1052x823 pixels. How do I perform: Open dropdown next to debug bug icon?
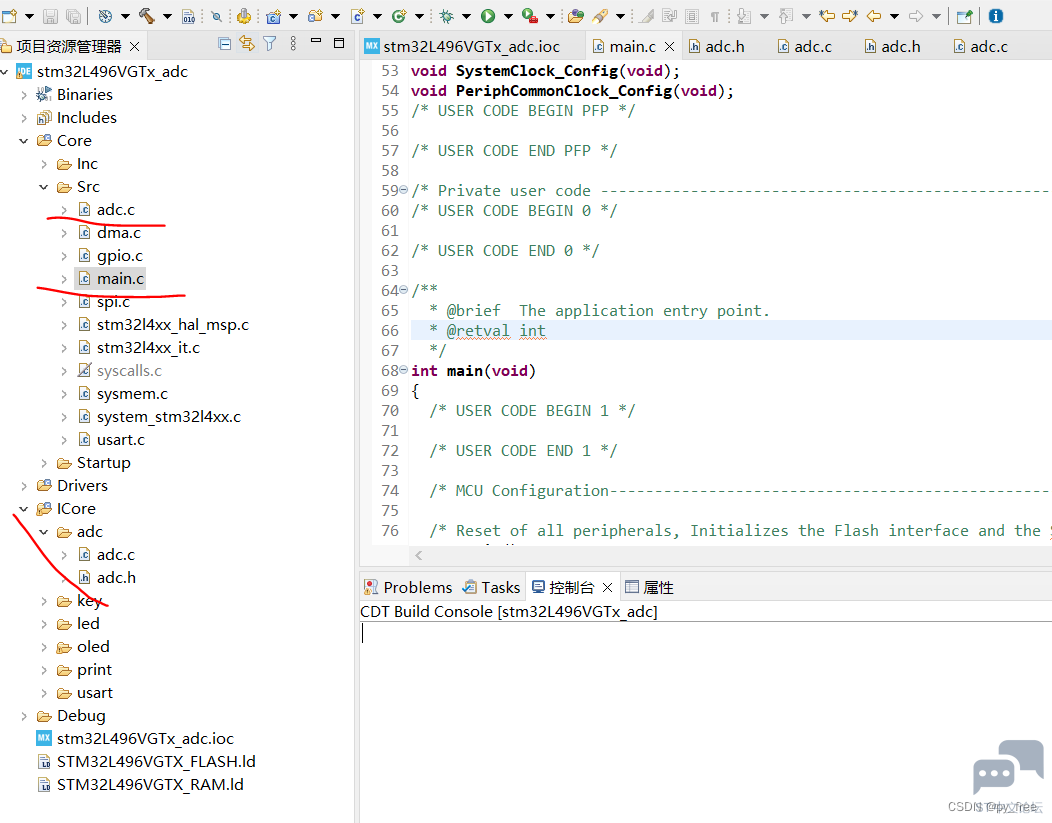coord(466,15)
